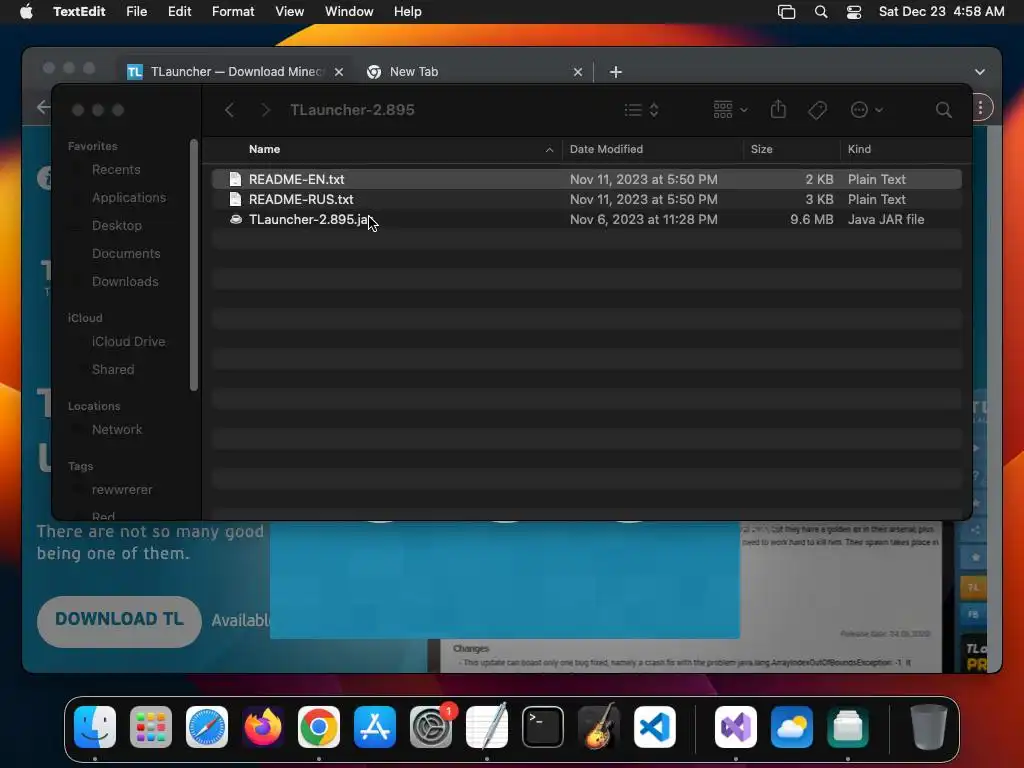
Task: Select the TLauncher-2.895.jar file icon
Action: click(236, 219)
